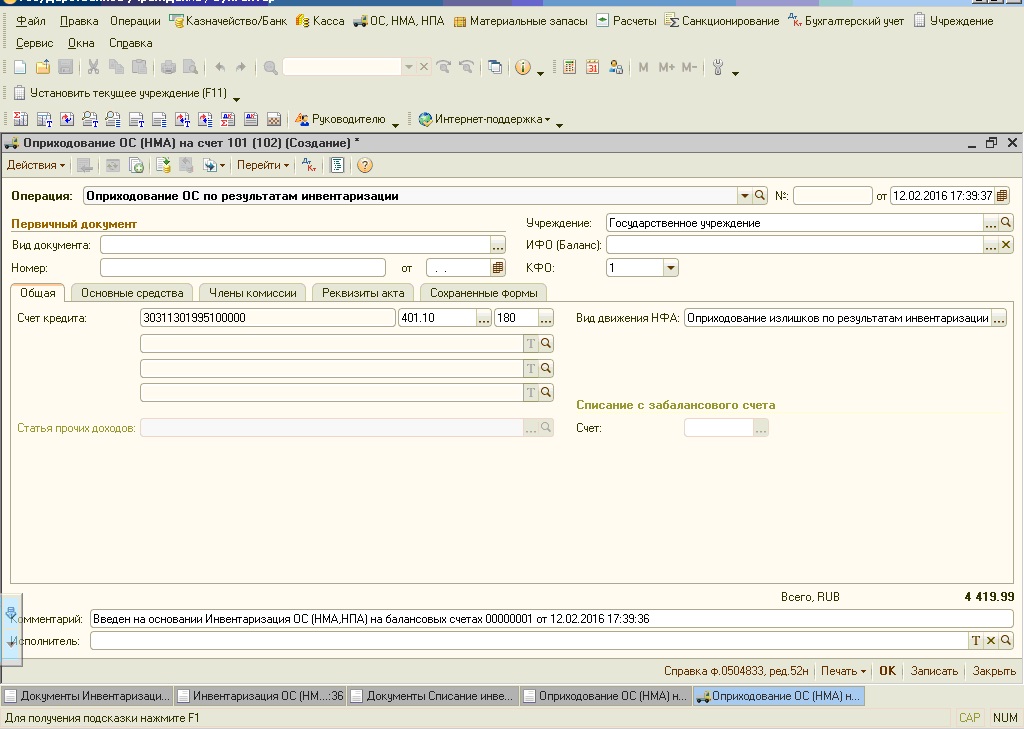The height and width of the screenshot is (729, 1024).
Task: Open the Действия dropdown menu
Action: [36, 165]
